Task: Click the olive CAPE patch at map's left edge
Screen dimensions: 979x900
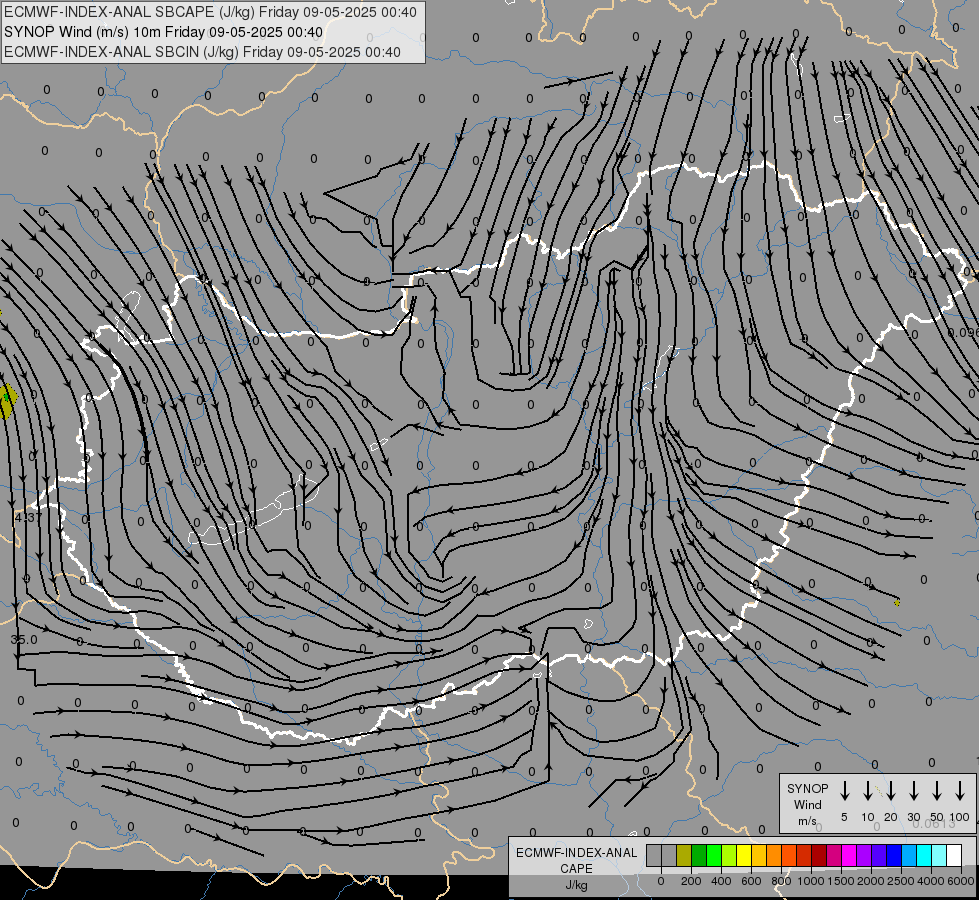Action: pyautogui.click(x=7, y=402)
